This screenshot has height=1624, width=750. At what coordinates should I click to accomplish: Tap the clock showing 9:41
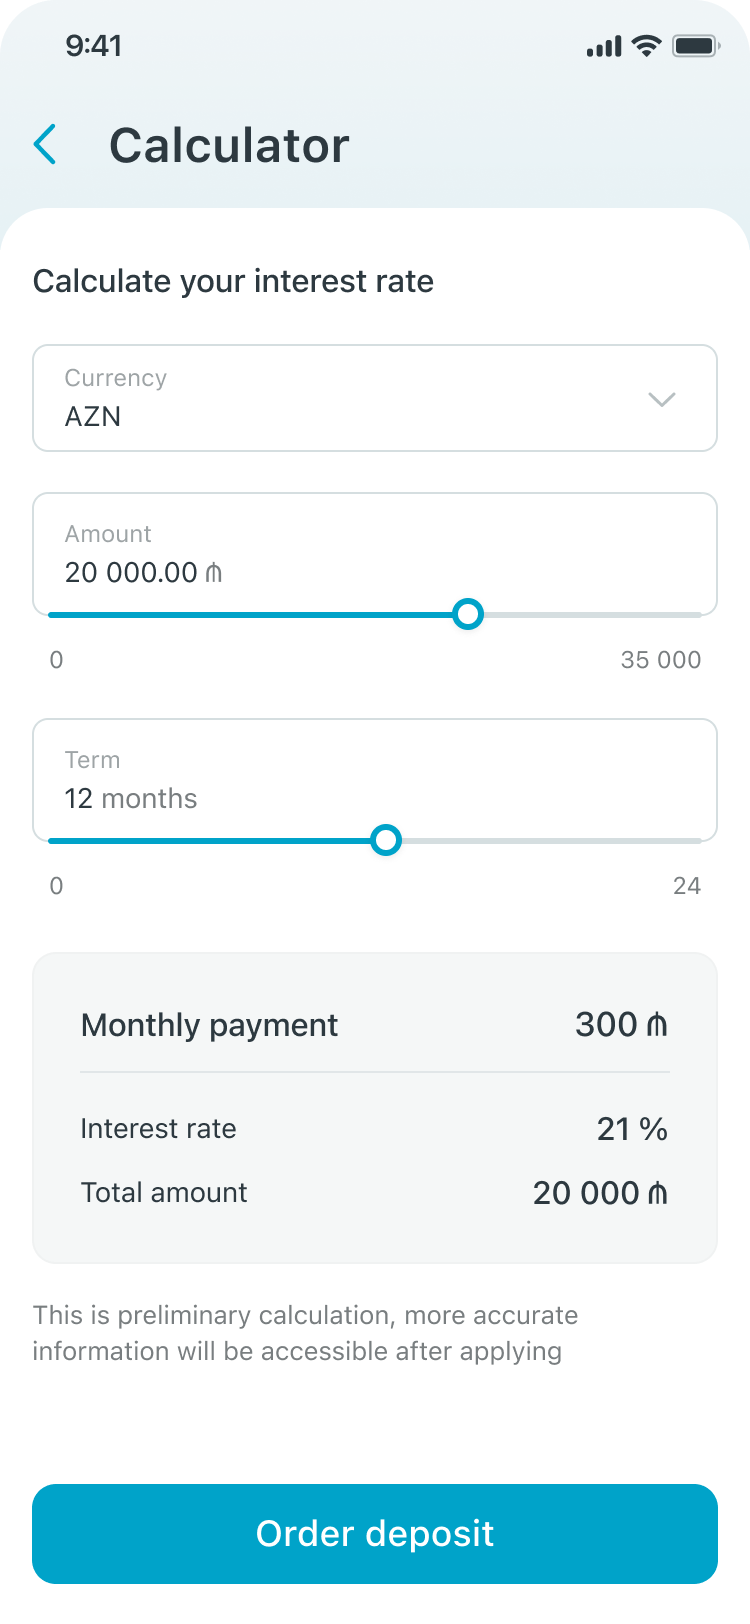(94, 46)
